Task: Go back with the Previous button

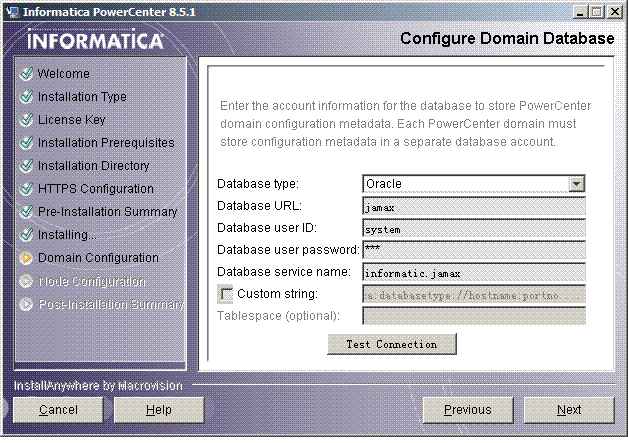Action: 468,410
